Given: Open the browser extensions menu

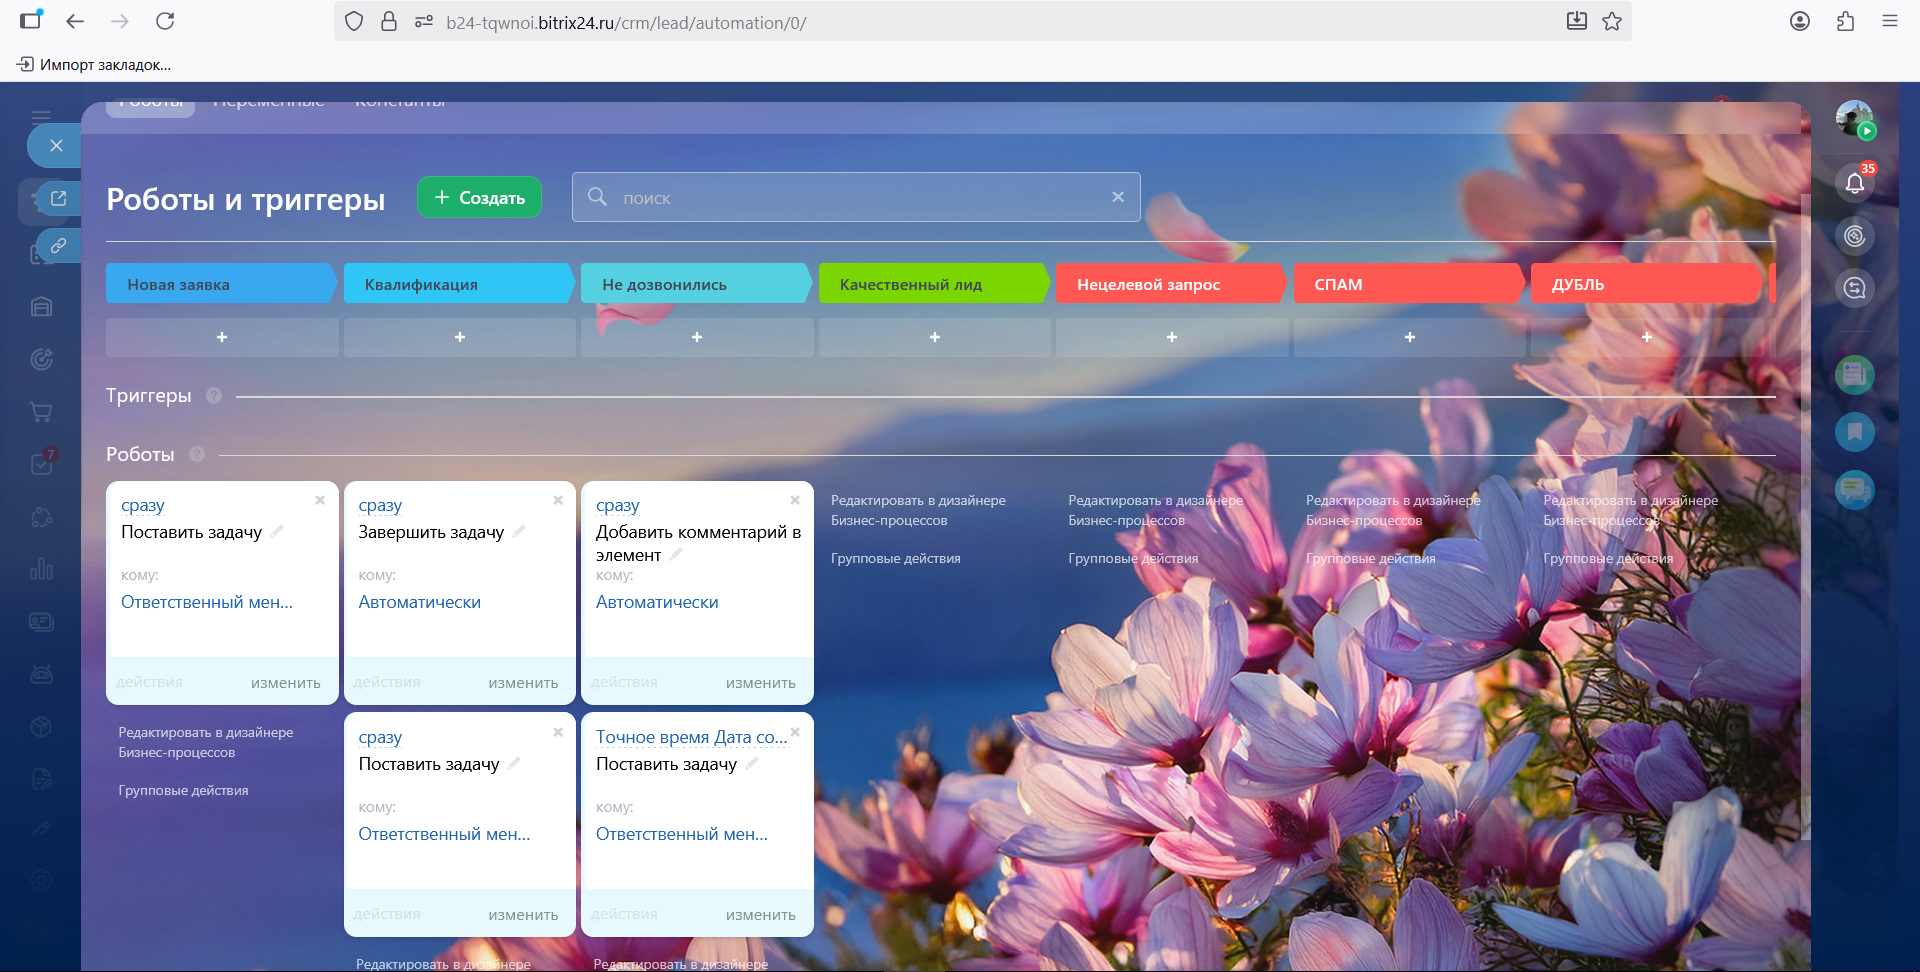Looking at the screenshot, I should coord(1846,21).
